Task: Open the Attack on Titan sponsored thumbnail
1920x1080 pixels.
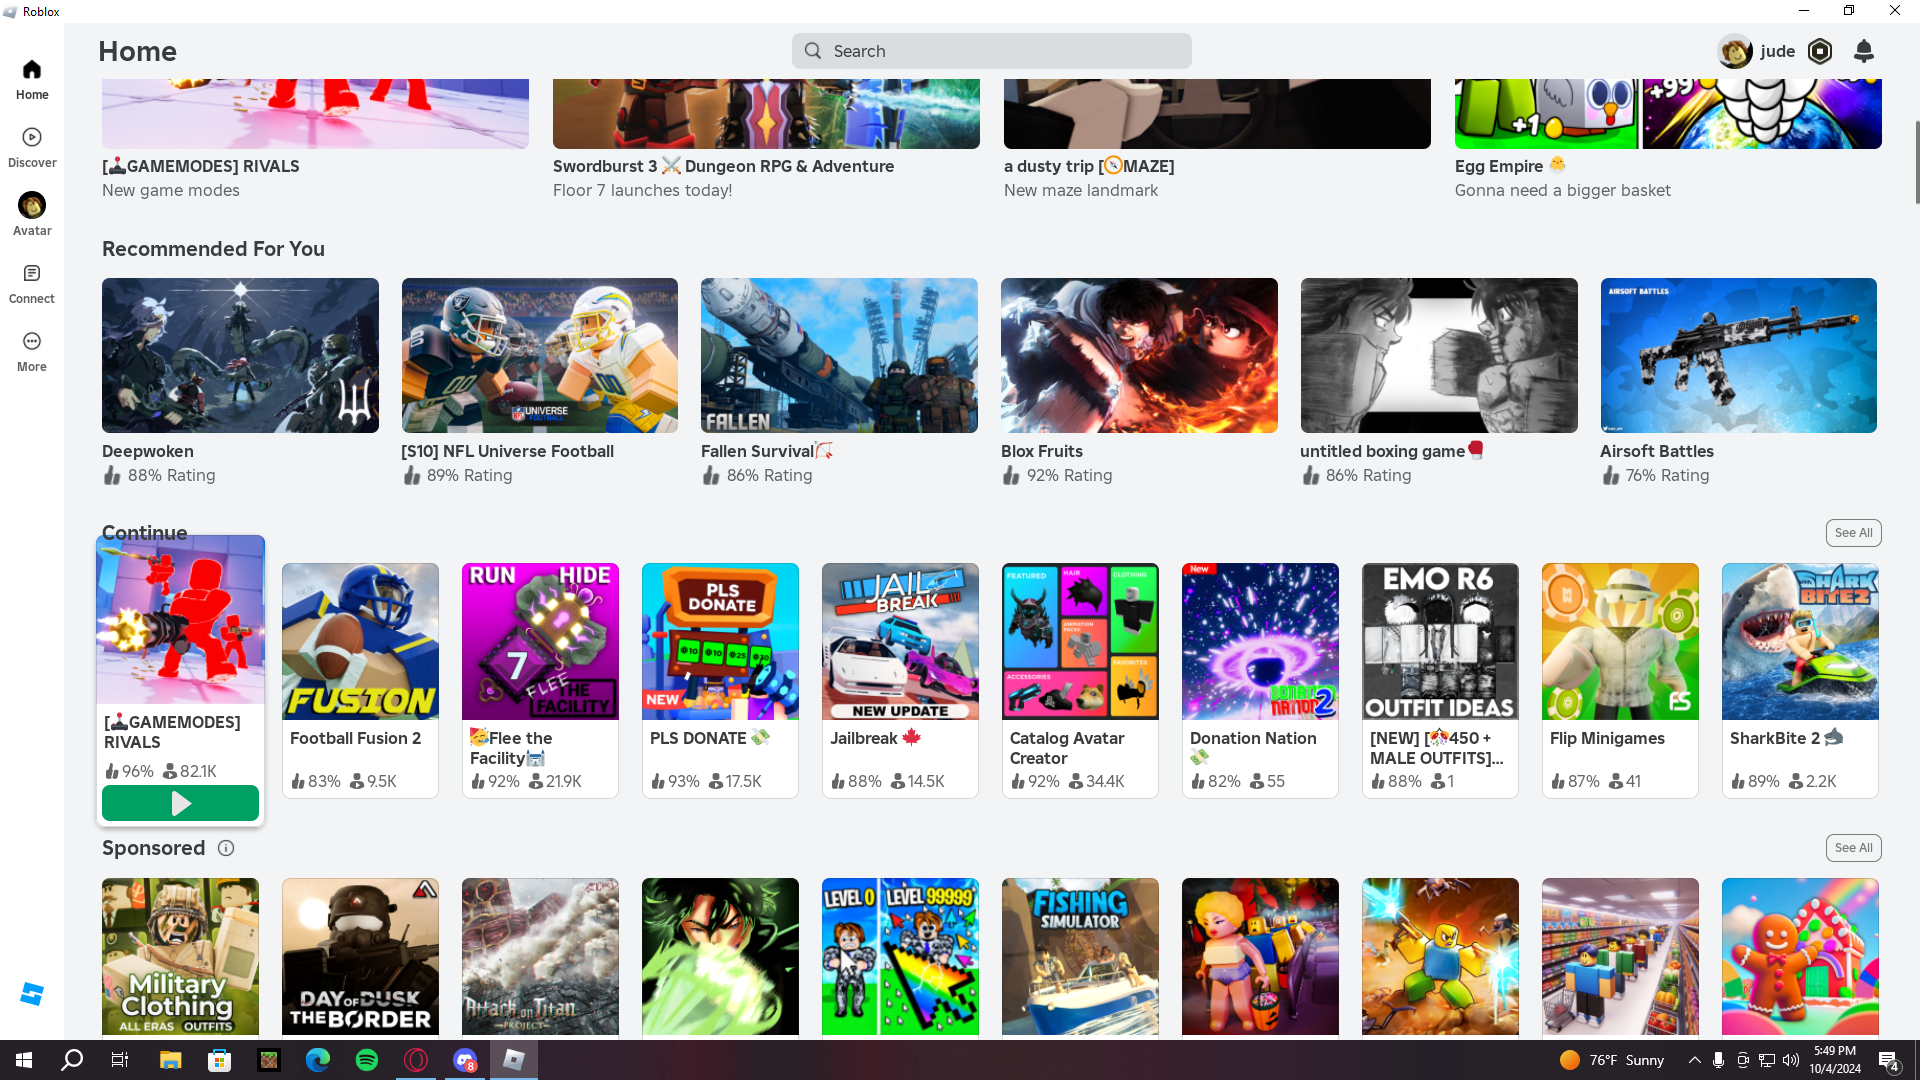Action: [x=540, y=957]
